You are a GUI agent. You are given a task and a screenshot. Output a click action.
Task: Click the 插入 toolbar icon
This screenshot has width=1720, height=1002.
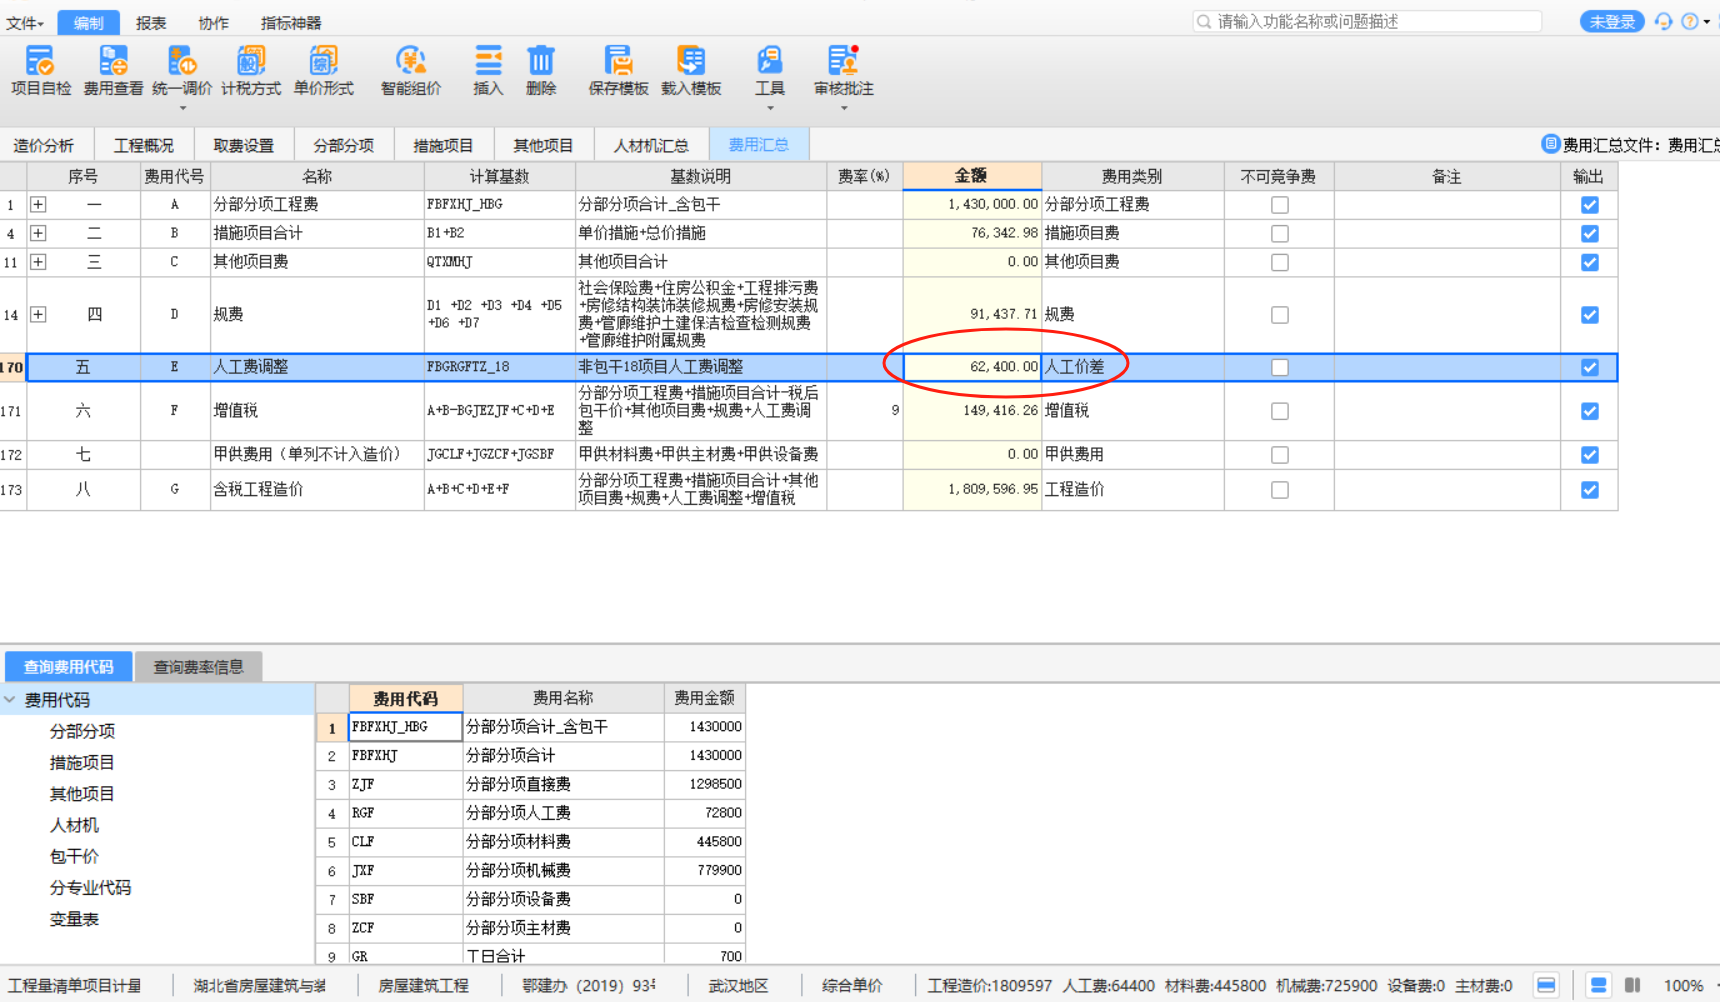[x=488, y=61]
